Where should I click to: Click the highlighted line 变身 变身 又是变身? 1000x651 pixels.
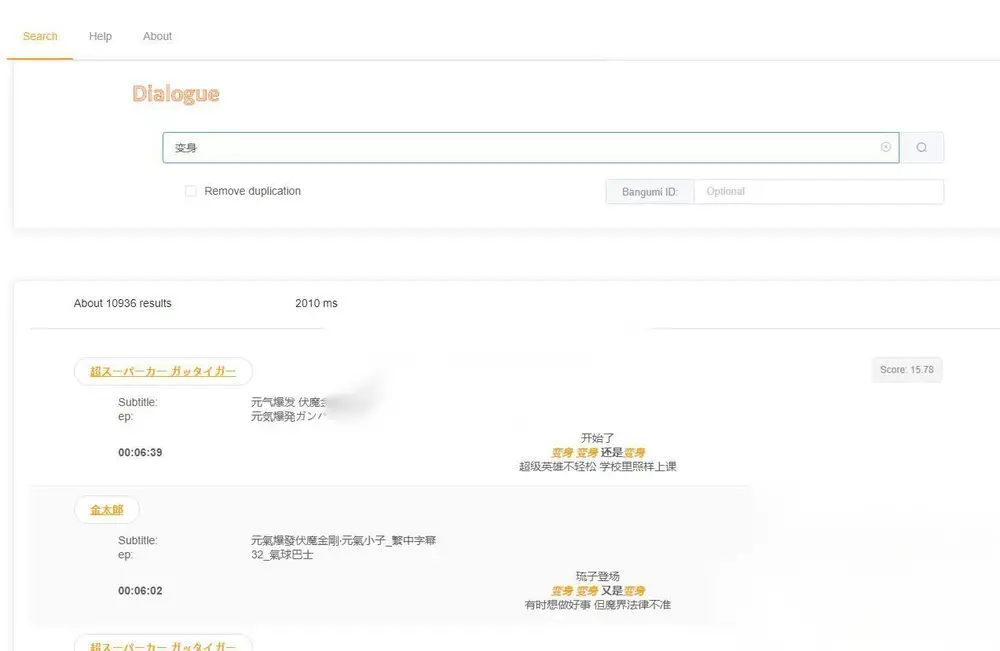[598, 591]
